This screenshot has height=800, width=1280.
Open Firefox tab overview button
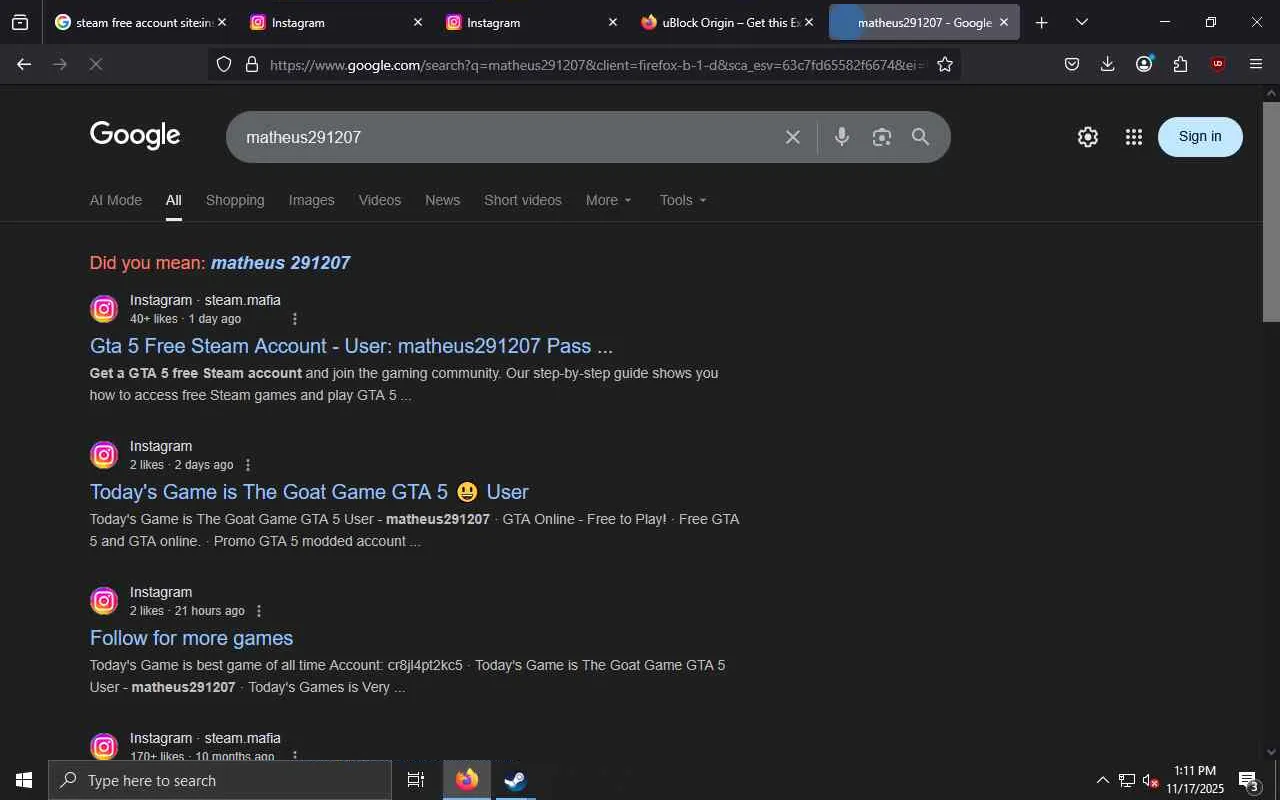20,22
